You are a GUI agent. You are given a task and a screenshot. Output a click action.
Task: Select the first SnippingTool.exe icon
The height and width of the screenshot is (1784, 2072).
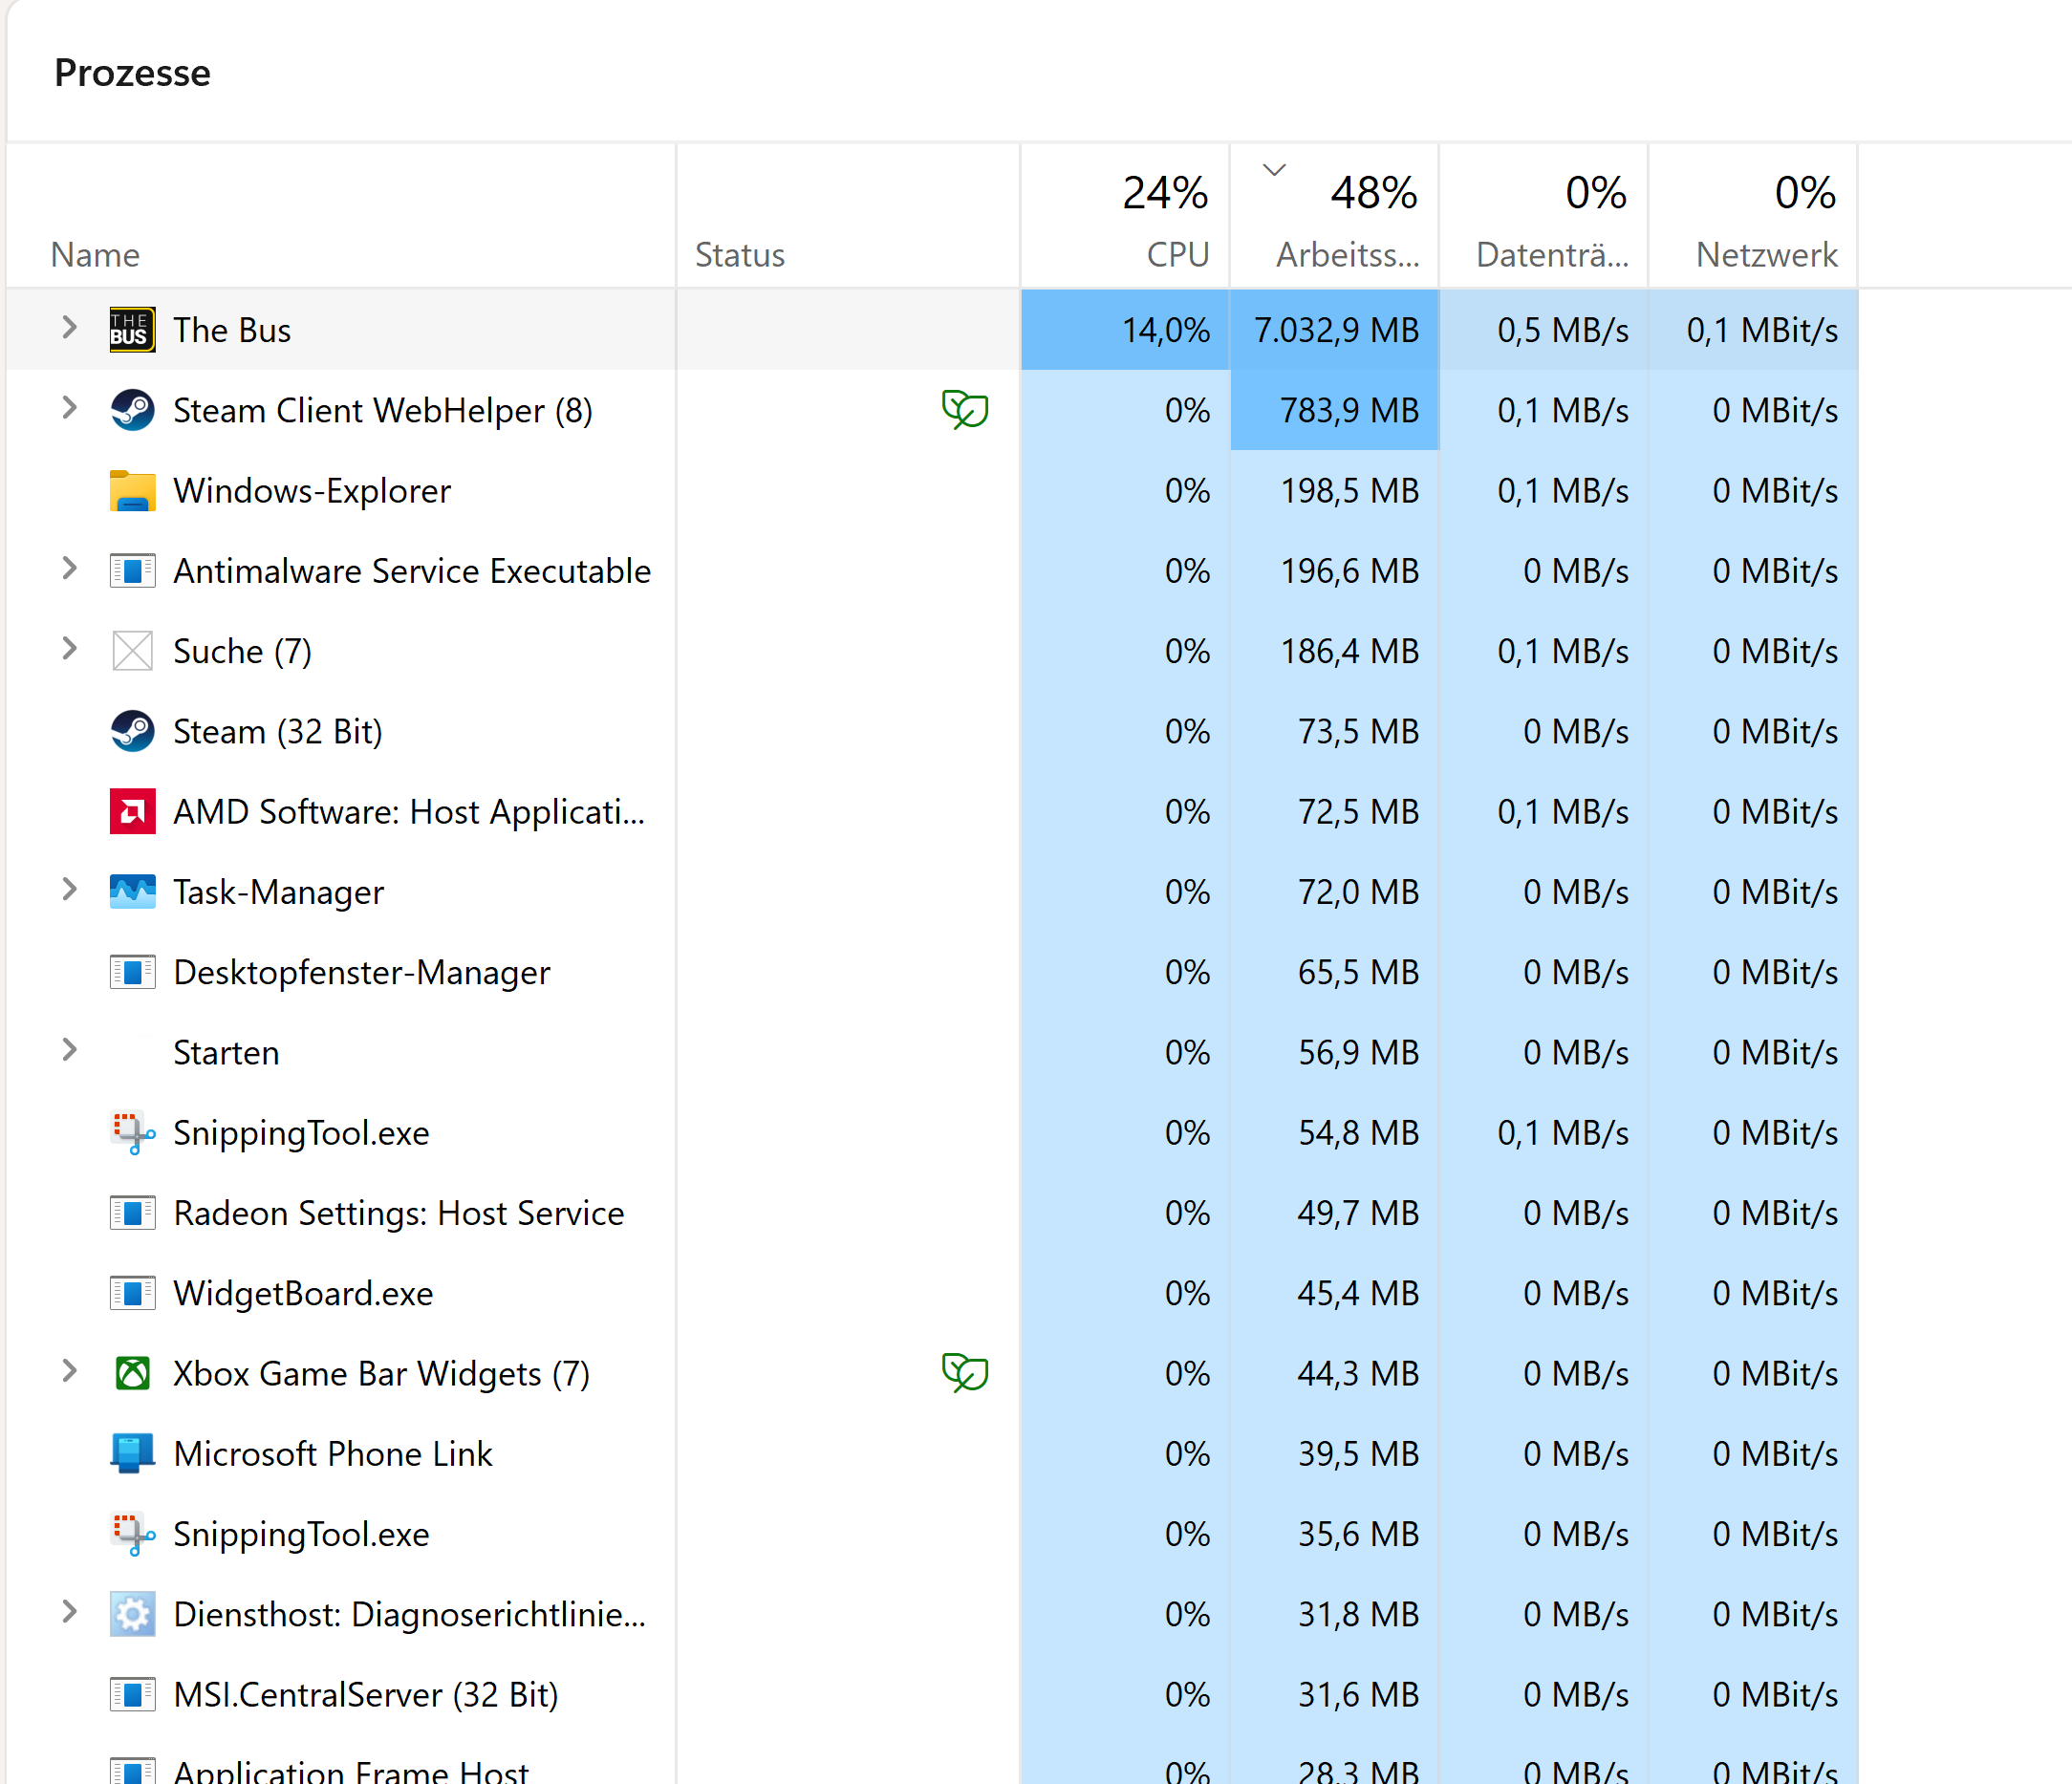click(x=132, y=1133)
